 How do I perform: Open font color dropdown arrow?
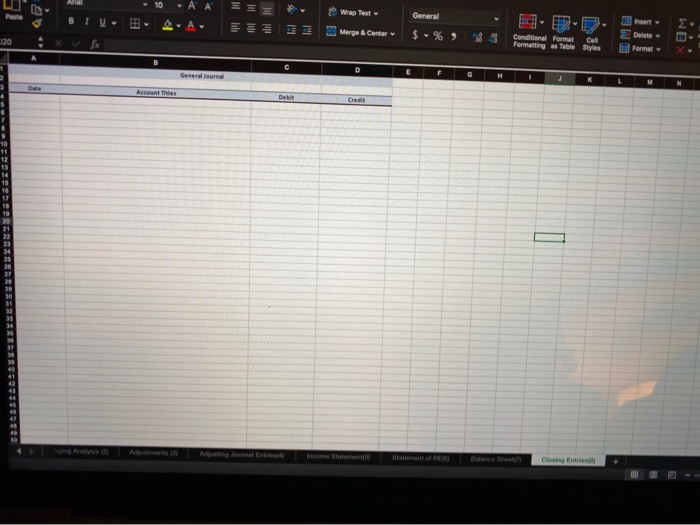coord(202,27)
